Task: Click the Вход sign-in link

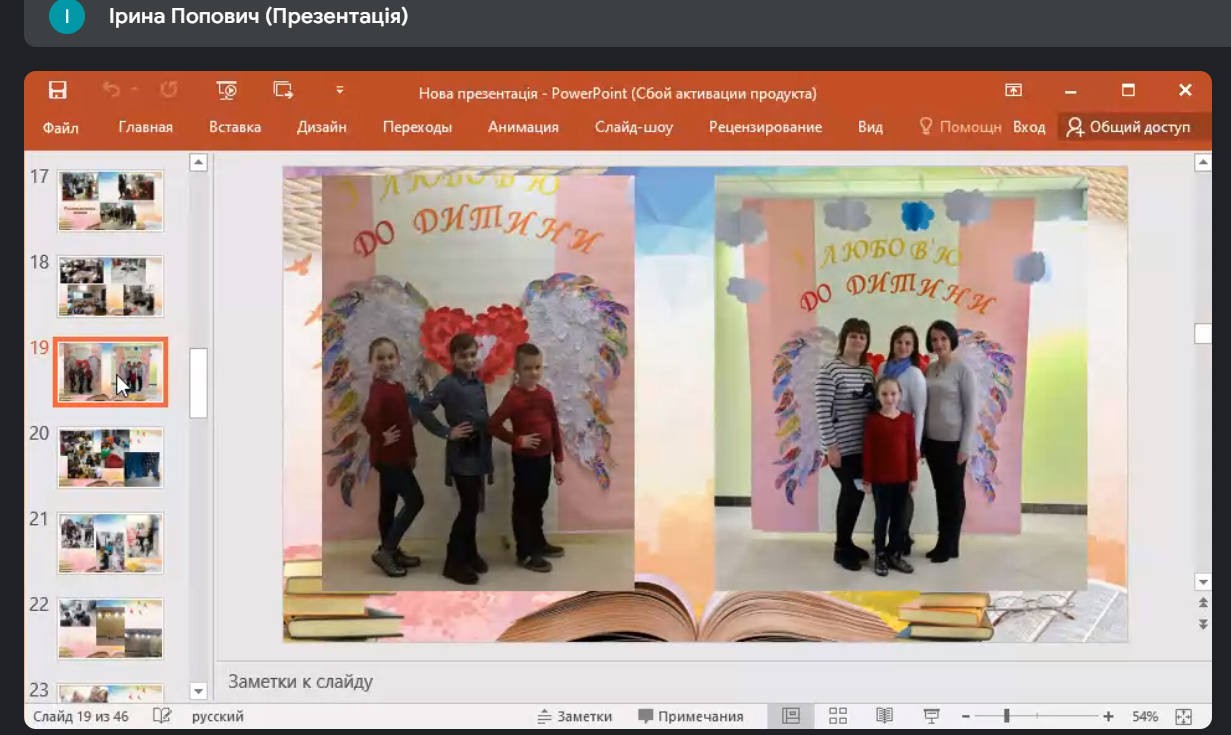Action: [x=1029, y=127]
